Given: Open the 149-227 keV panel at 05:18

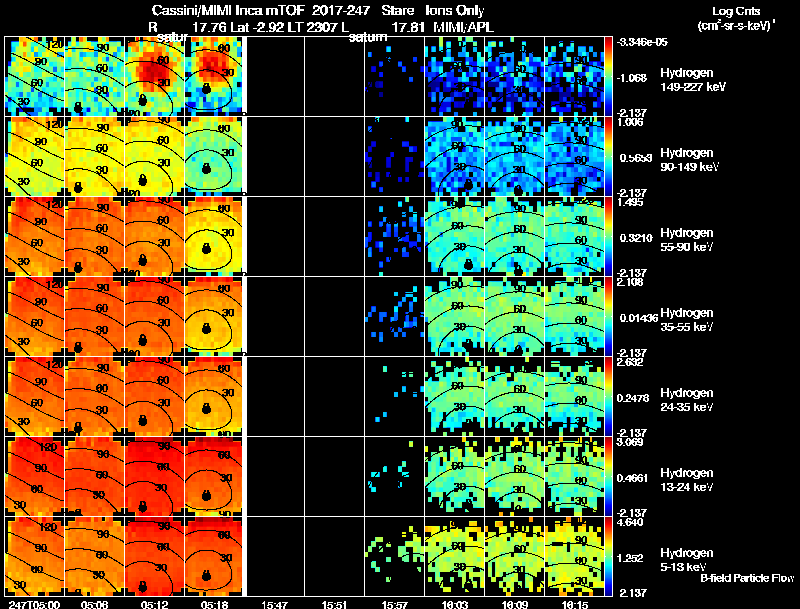Looking at the screenshot, I should [x=214, y=76].
